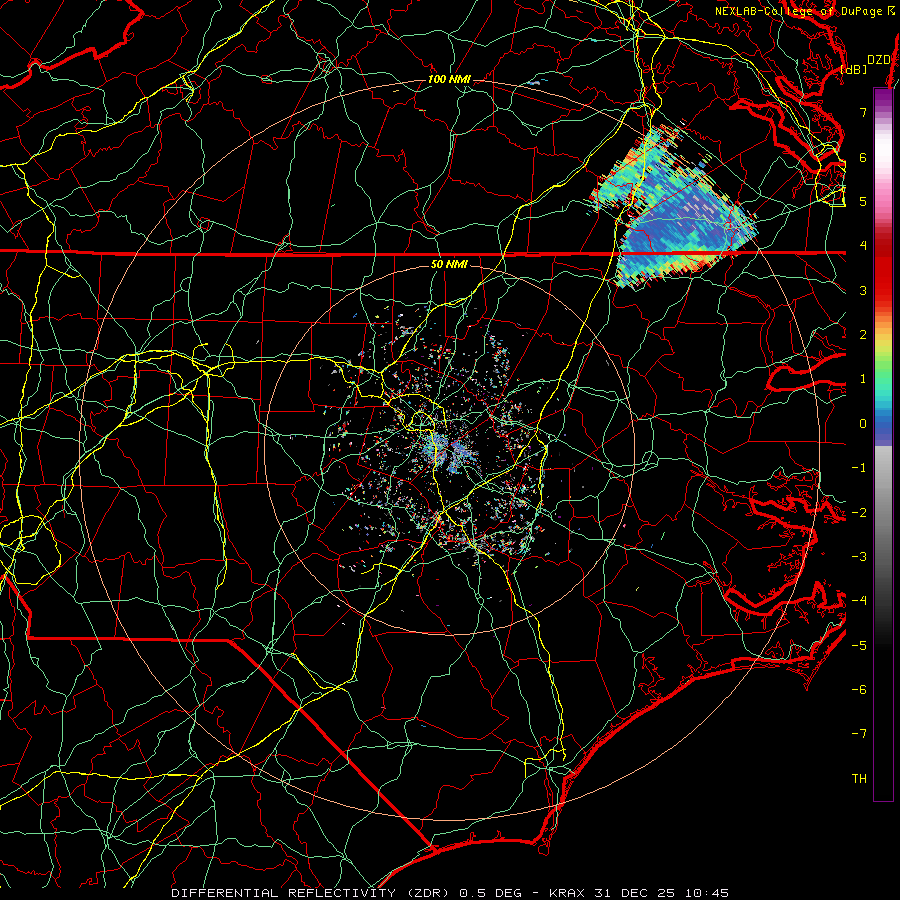Click the [dB] unit label
The height and width of the screenshot is (900, 900).
[854, 69]
